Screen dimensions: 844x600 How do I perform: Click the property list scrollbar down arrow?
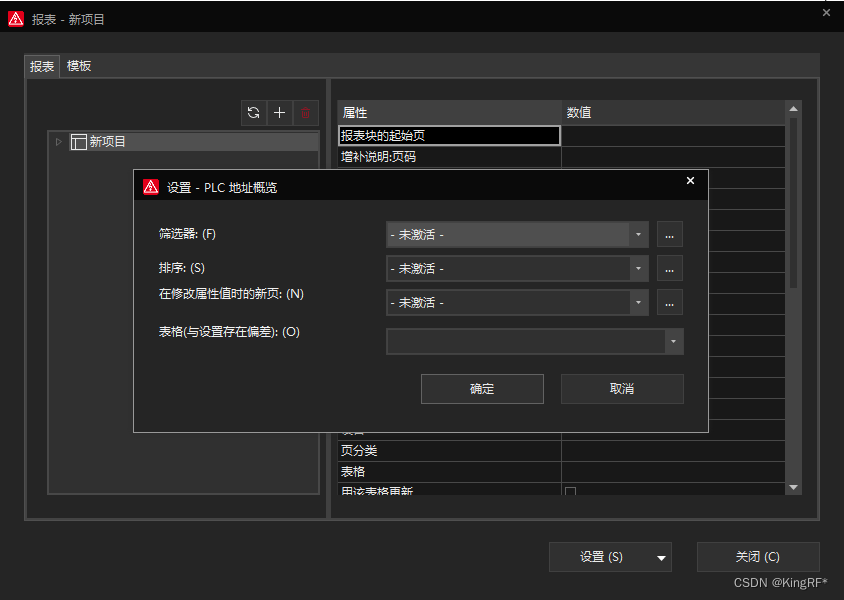794,487
